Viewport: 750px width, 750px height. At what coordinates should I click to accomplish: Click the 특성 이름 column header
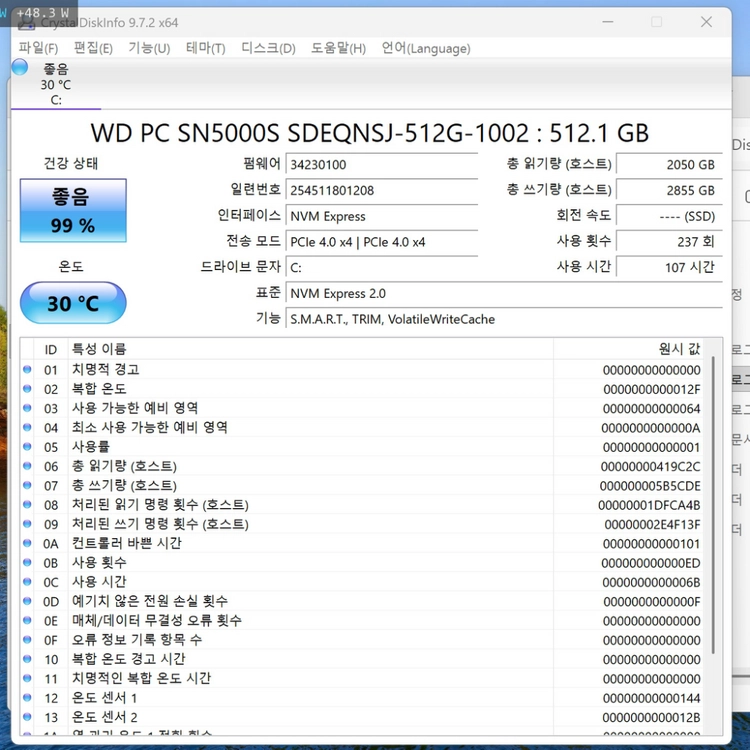[x=311, y=349]
